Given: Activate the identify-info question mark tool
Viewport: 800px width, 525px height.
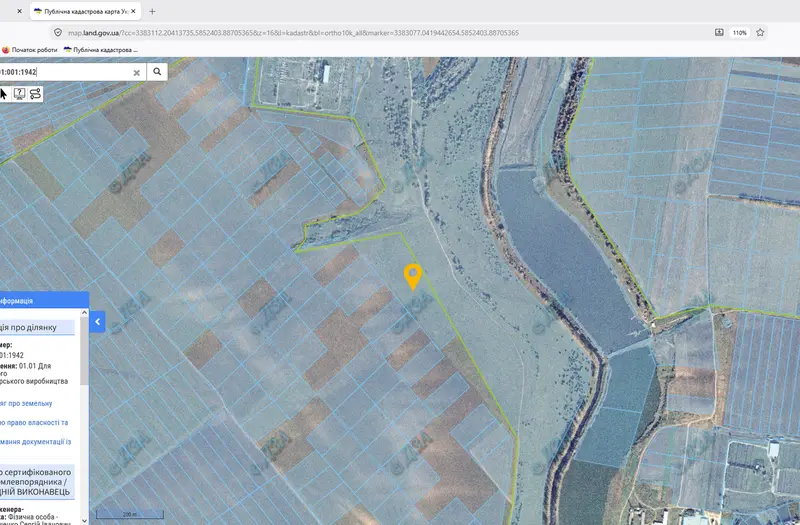Looking at the screenshot, I should click(x=19, y=94).
